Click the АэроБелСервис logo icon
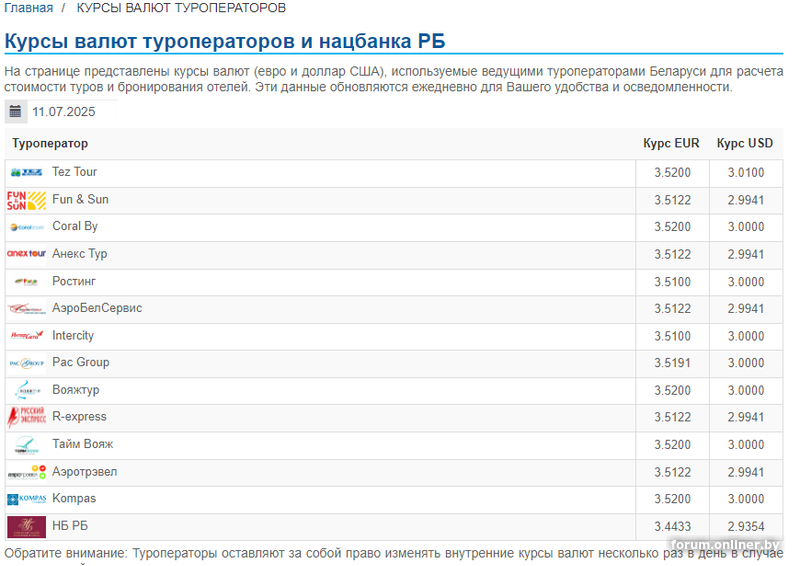The height and width of the screenshot is (566, 800). (x=27, y=309)
